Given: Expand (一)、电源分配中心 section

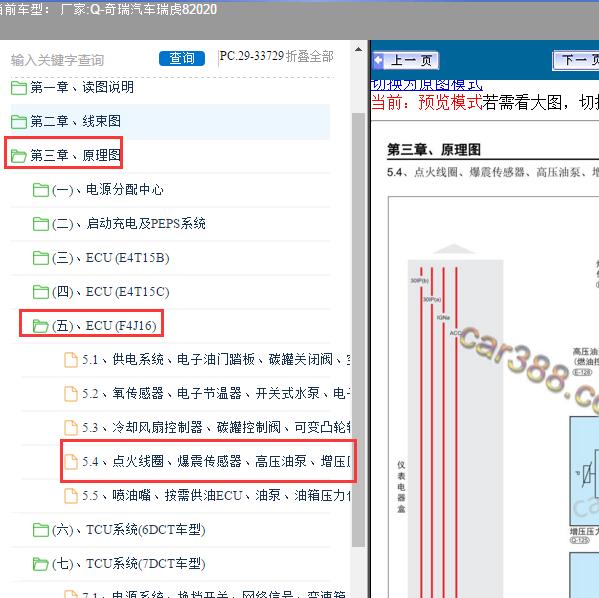Looking at the screenshot, I should coord(108,190).
